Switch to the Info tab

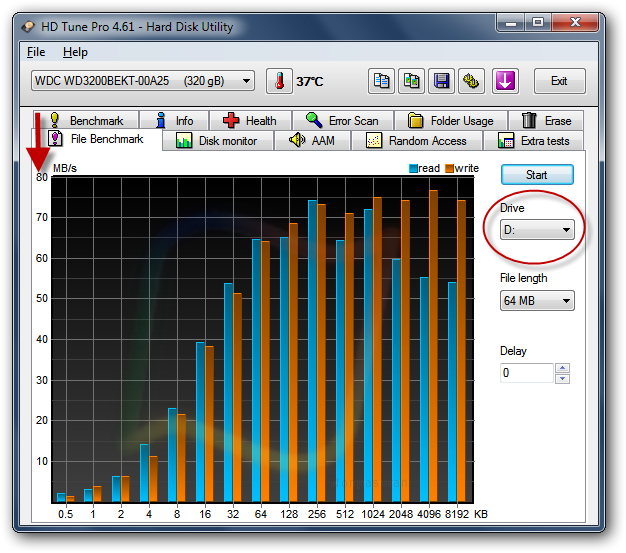174,120
